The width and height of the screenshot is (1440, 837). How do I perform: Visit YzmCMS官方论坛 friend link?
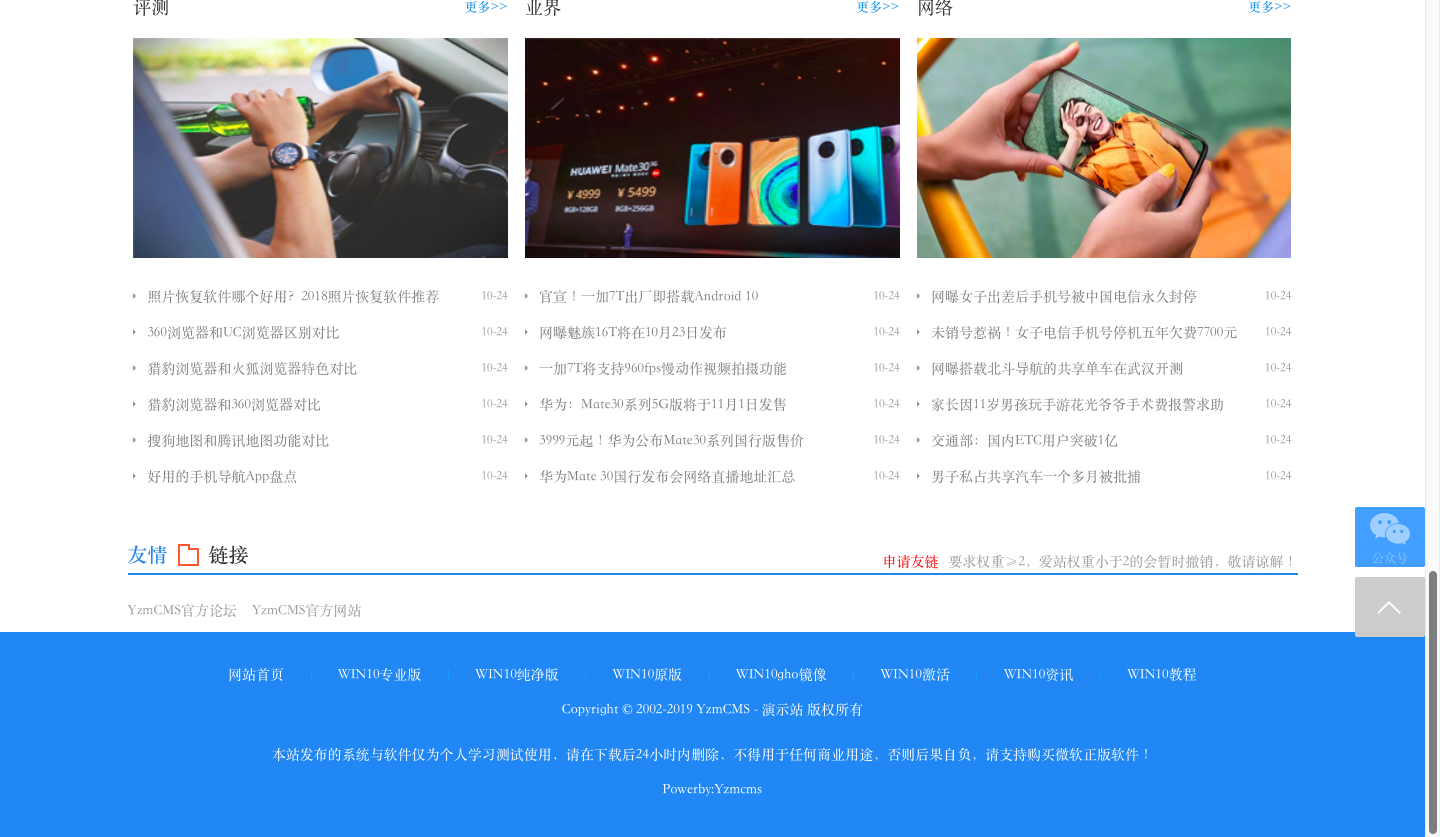click(182, 611)
